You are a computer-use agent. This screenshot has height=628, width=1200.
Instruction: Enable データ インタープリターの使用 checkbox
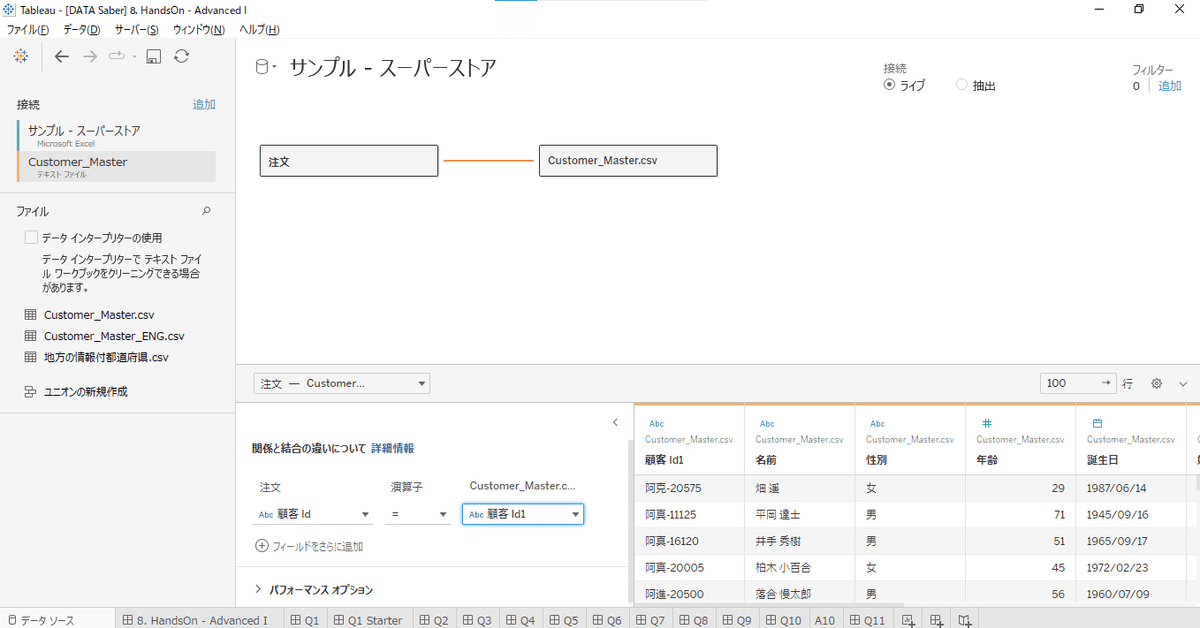pos(31,238)
